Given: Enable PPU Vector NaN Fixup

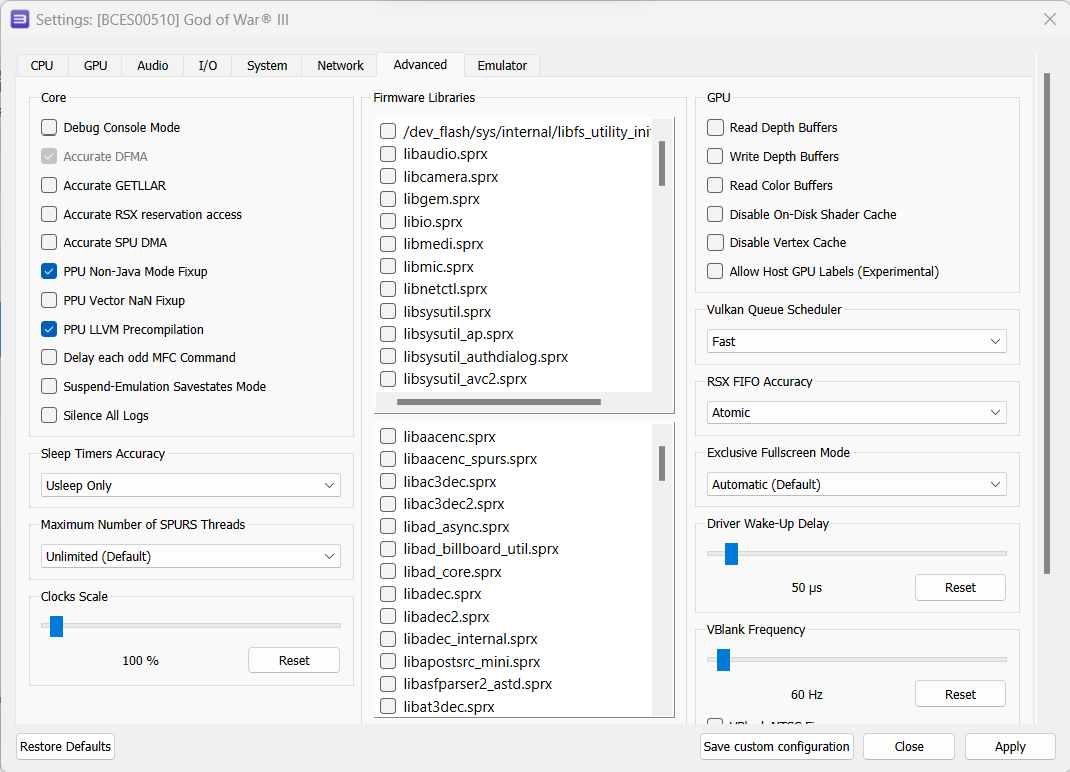Looking at the screenshot, I should click(49, 300).
